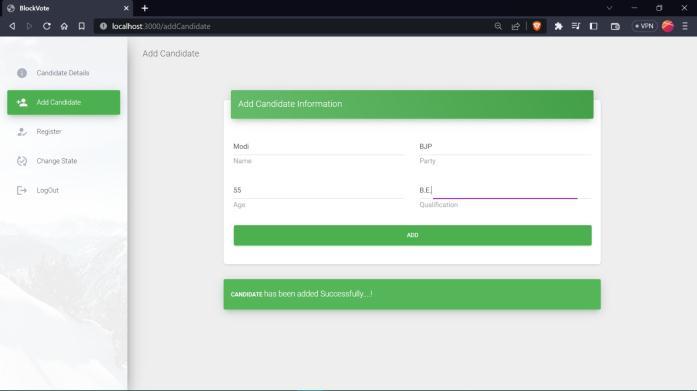Click the Name field containing Modi
Viewport: 697px width, 391px height.
(x=319, y=147)
